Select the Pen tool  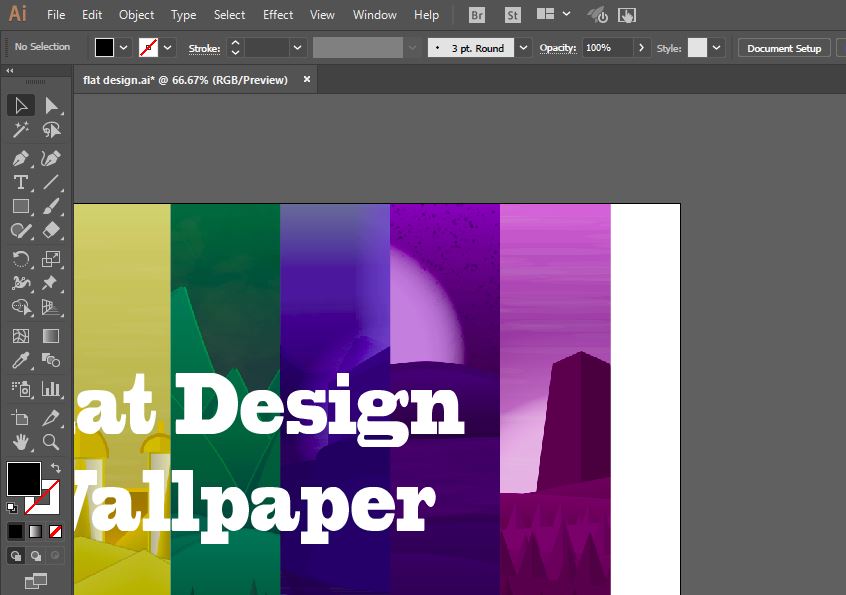(20, 157)
